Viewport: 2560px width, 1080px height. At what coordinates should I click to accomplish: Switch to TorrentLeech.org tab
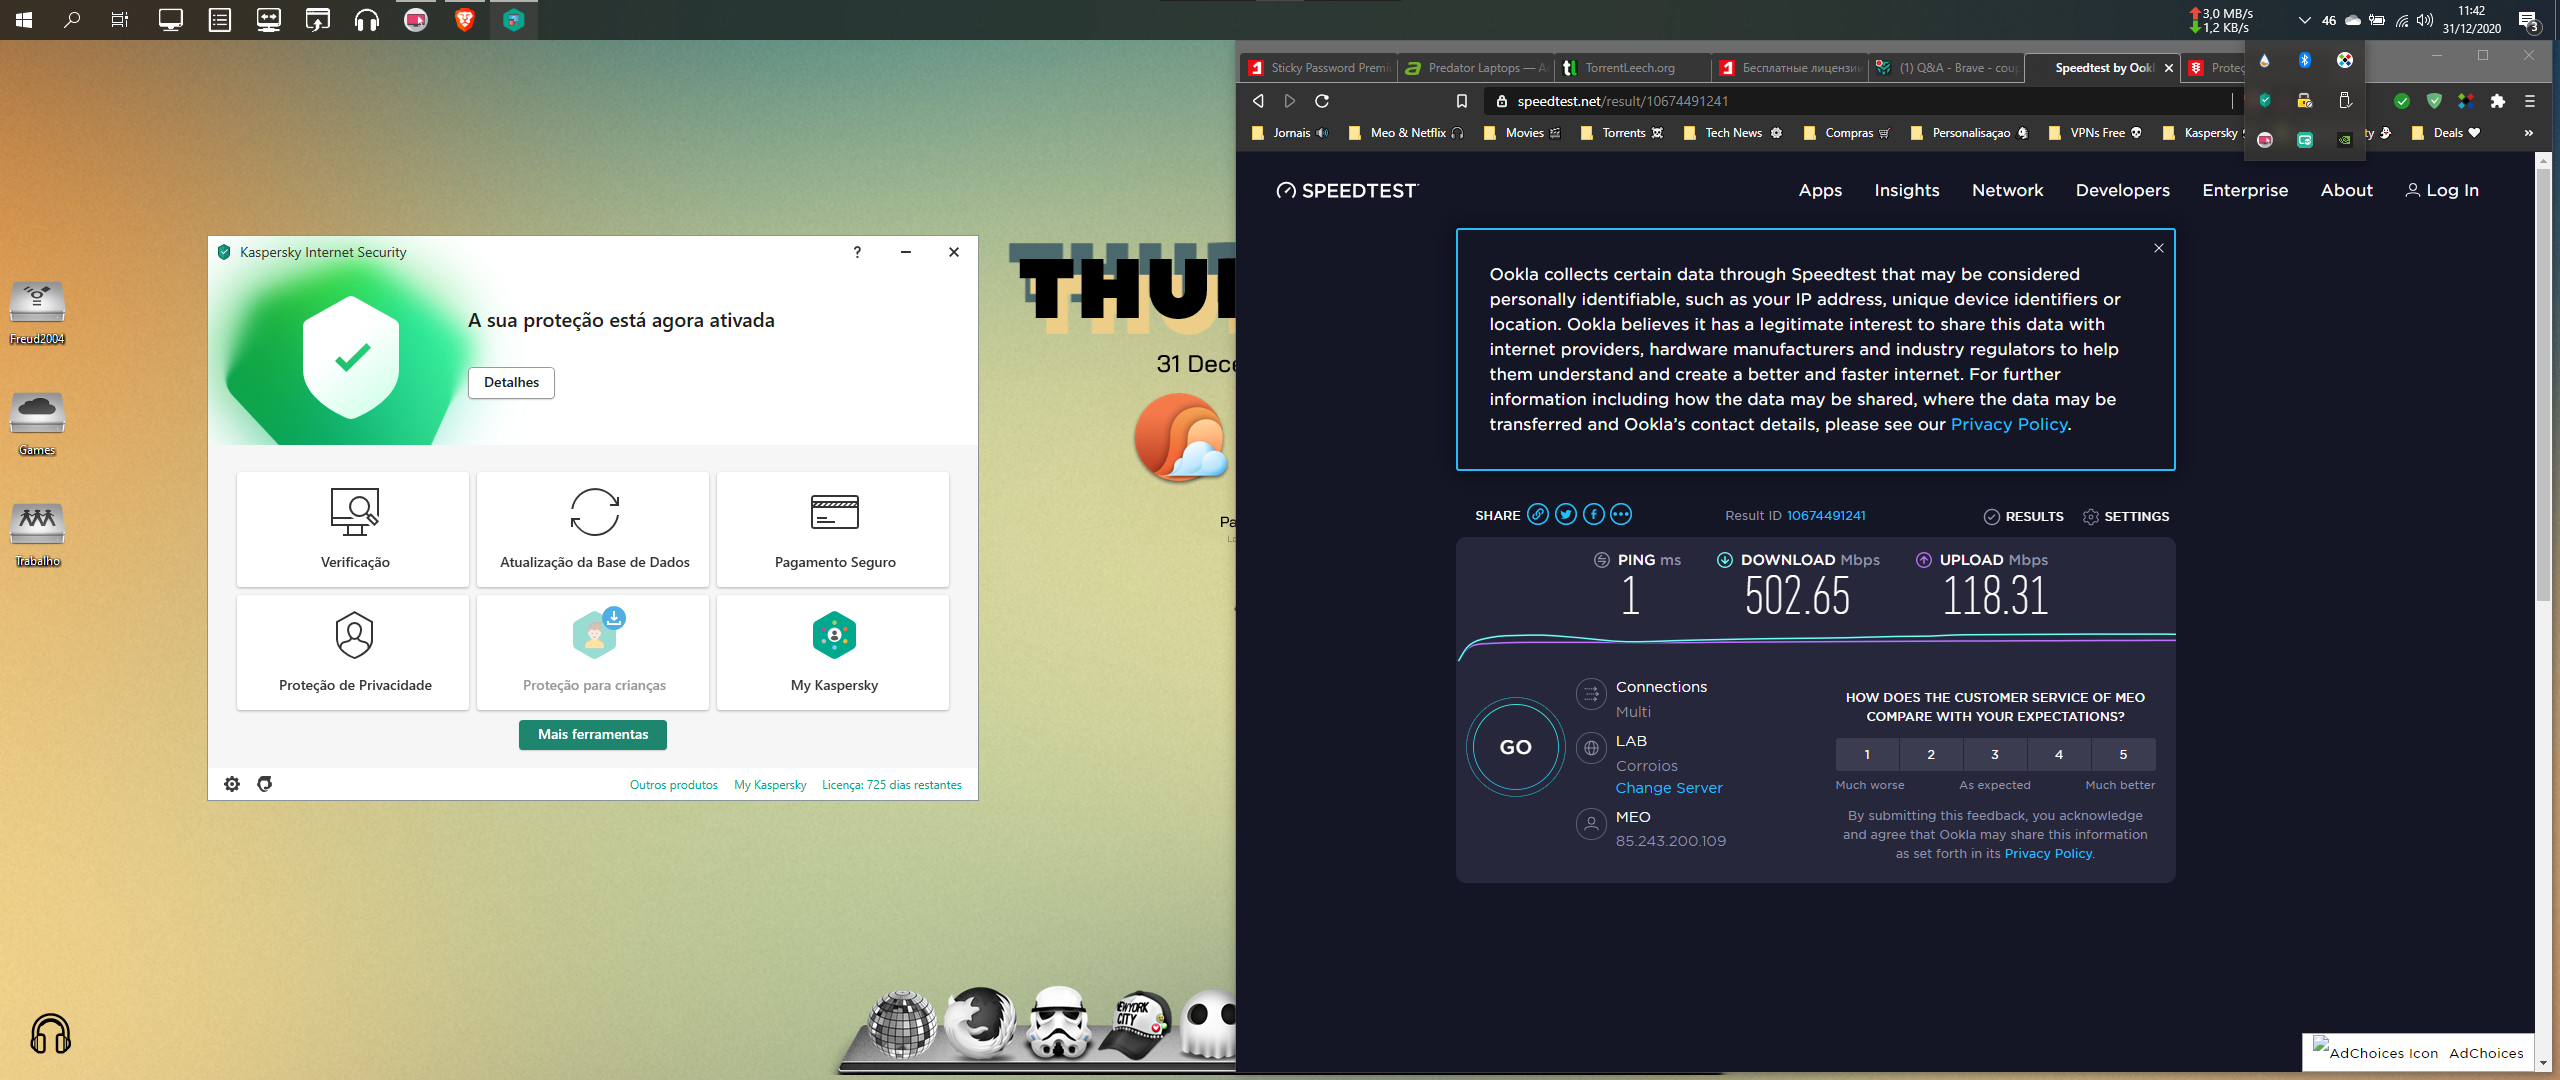pyautogui.click(x=1630, y=68)
